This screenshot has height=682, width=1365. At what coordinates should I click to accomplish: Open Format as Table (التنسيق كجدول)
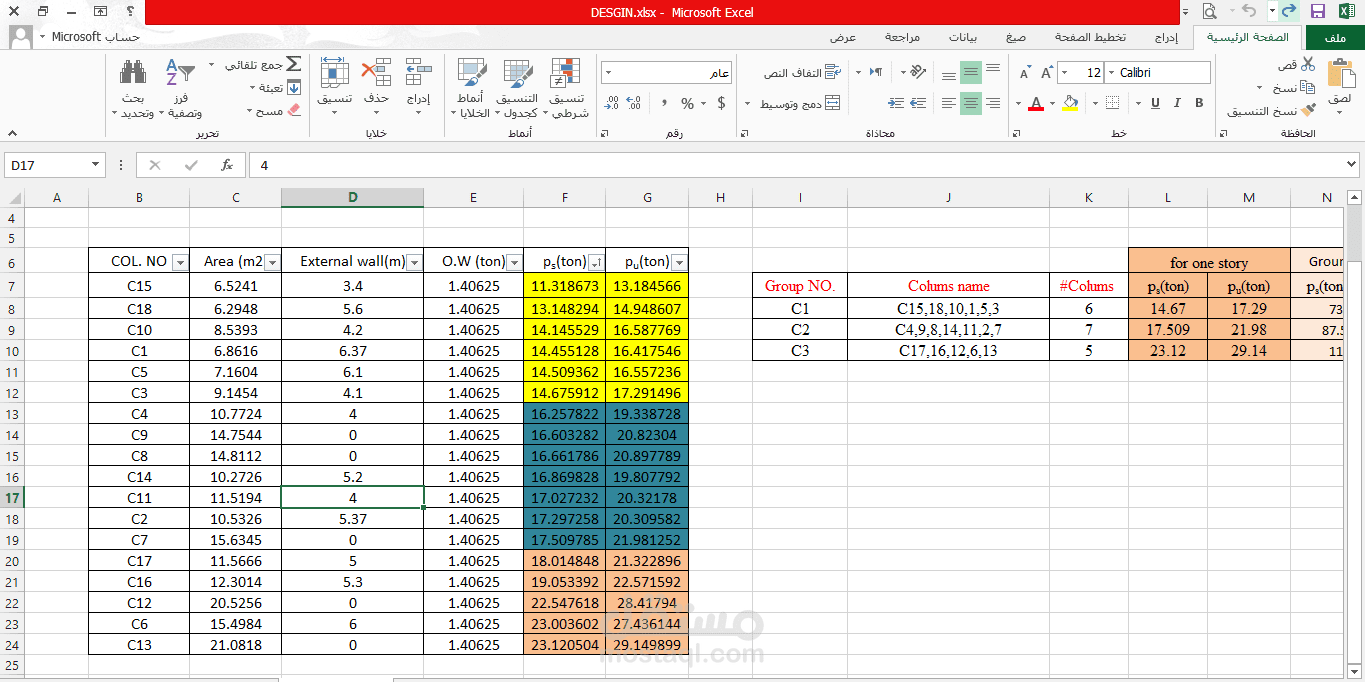click(x=517, y=88)
